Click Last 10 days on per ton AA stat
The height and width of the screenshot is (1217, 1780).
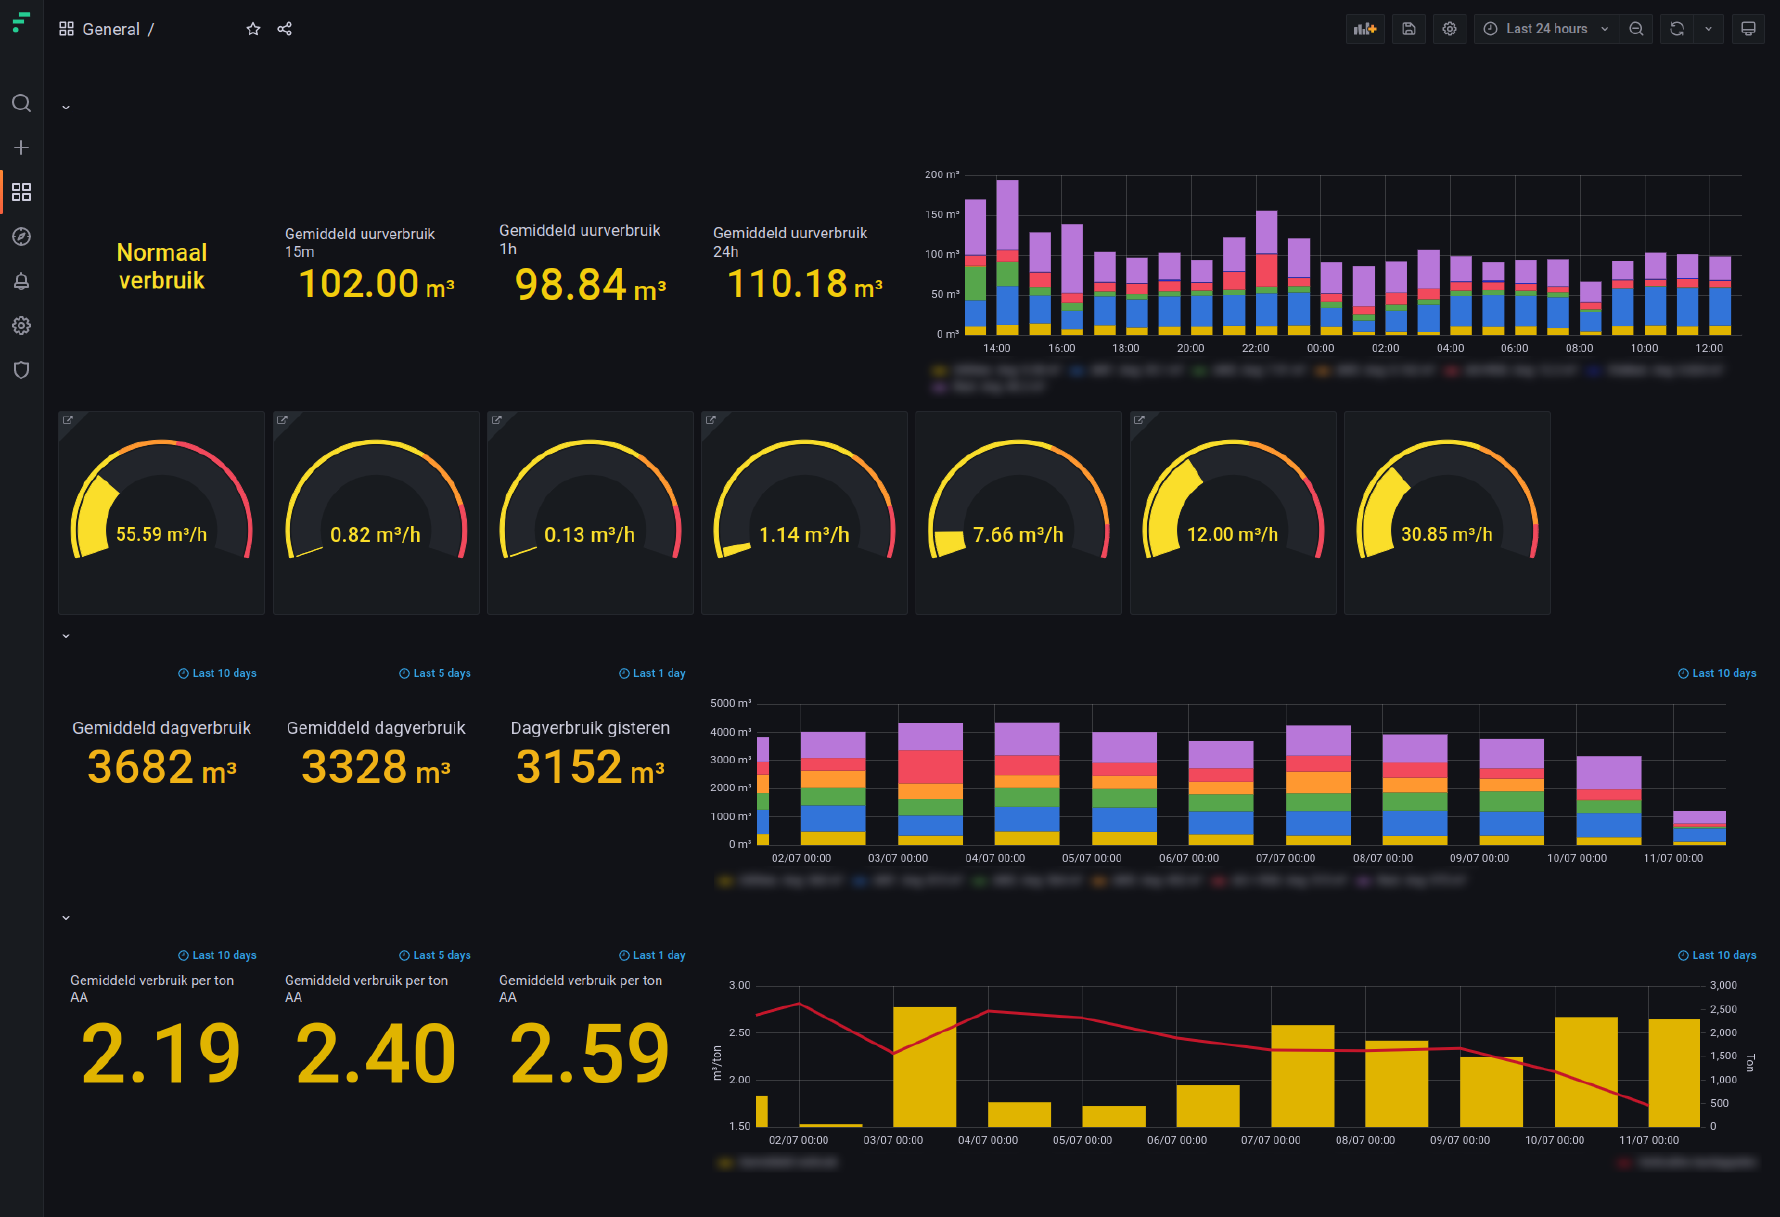(x=217, y=955)
